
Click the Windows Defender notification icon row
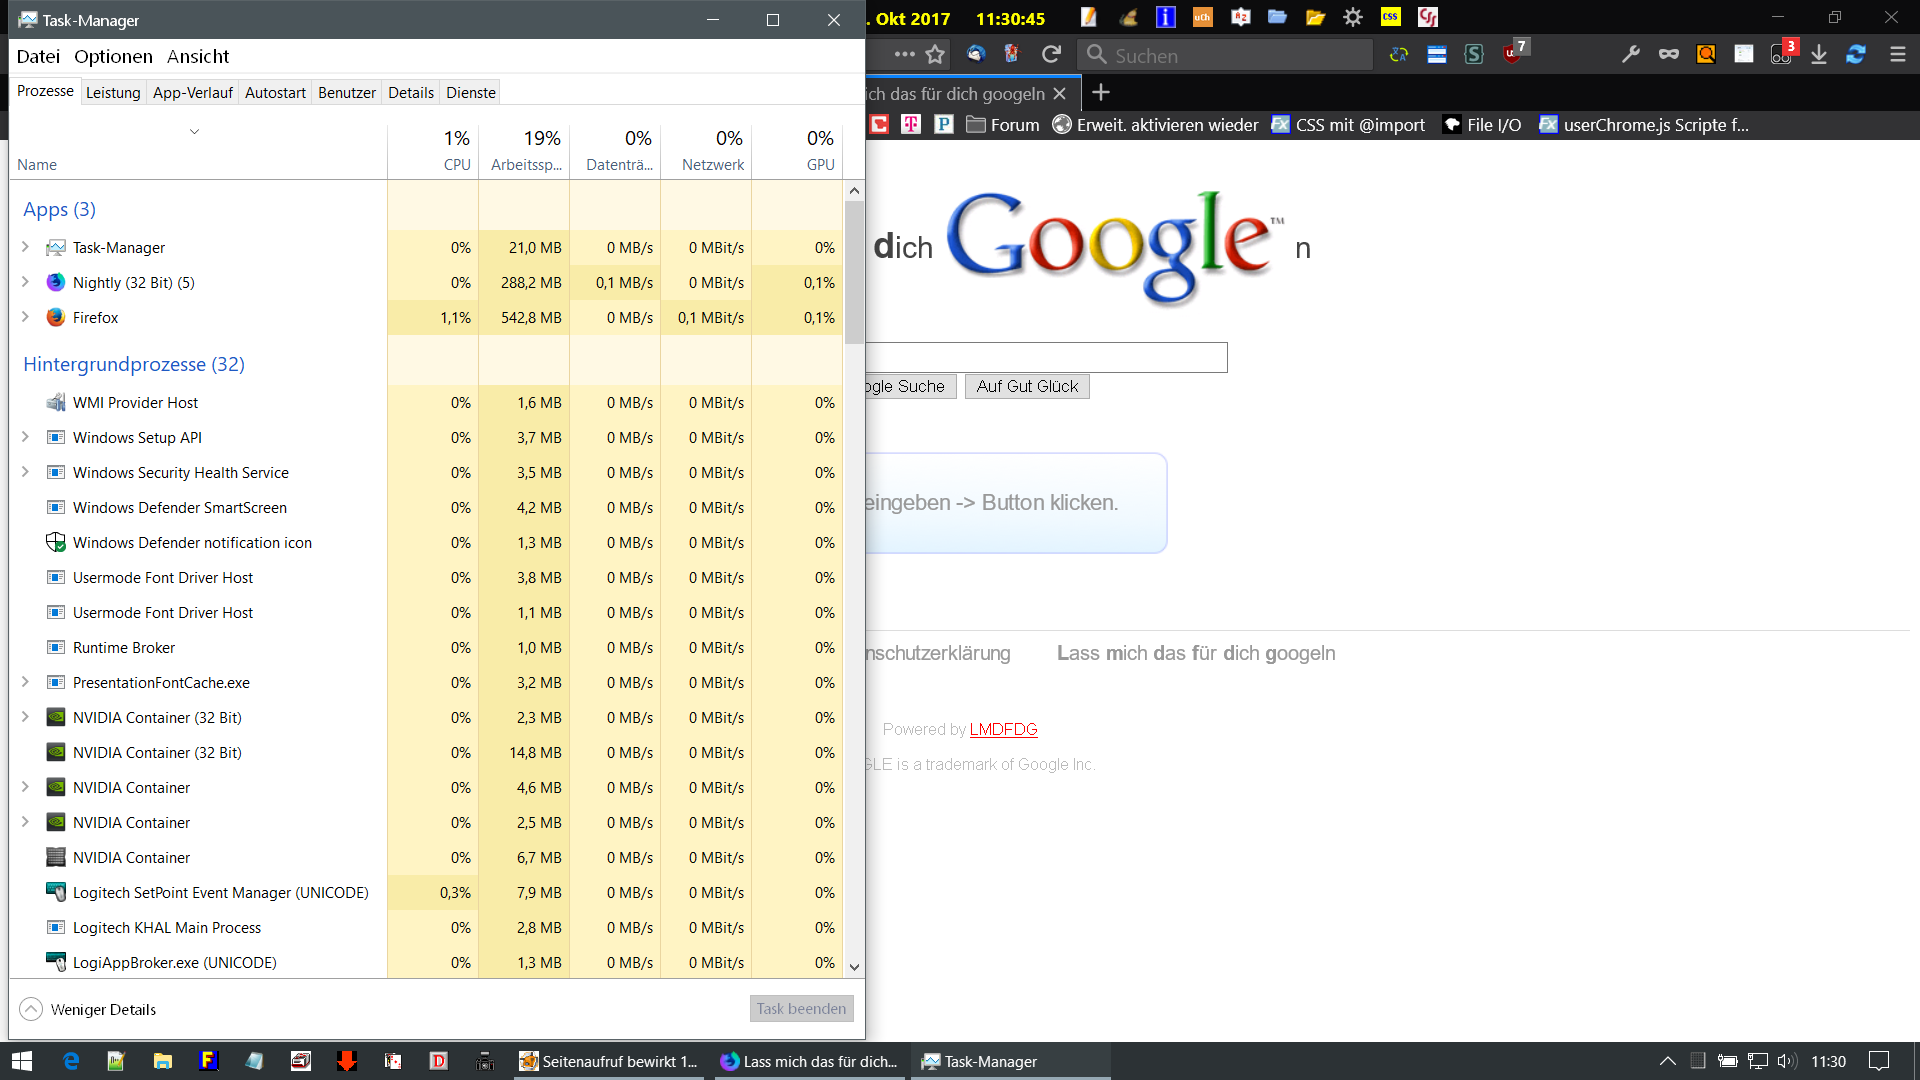point(192,543)
